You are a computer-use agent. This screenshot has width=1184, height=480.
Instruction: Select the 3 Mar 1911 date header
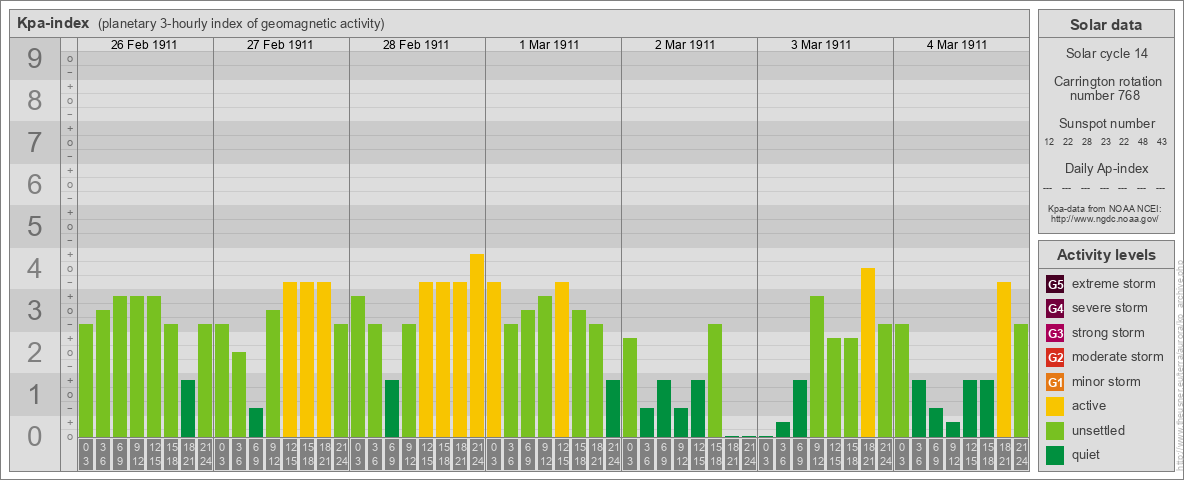822,45
